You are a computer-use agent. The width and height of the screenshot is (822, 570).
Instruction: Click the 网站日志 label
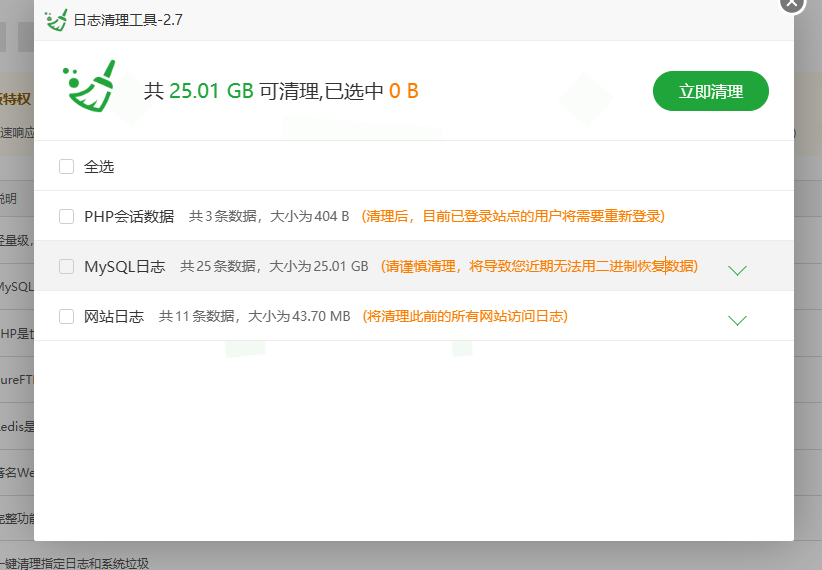[114, 316]
